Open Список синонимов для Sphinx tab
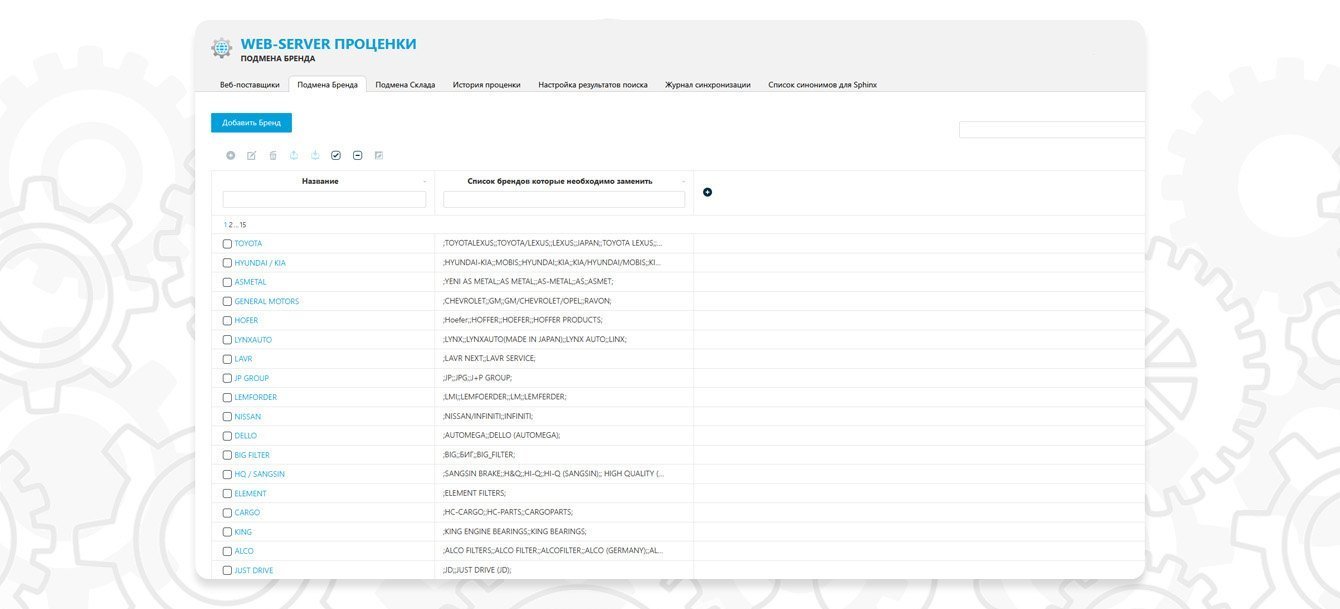 (822, 85)
